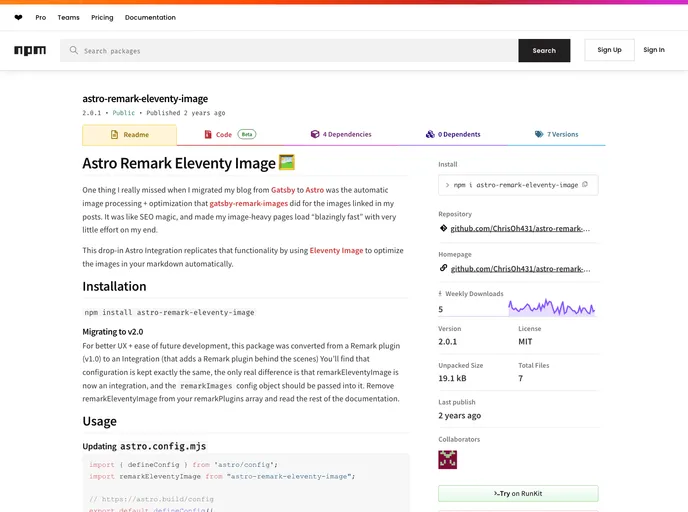
Task: Click the Installation heading
Action: pos(115,286)
